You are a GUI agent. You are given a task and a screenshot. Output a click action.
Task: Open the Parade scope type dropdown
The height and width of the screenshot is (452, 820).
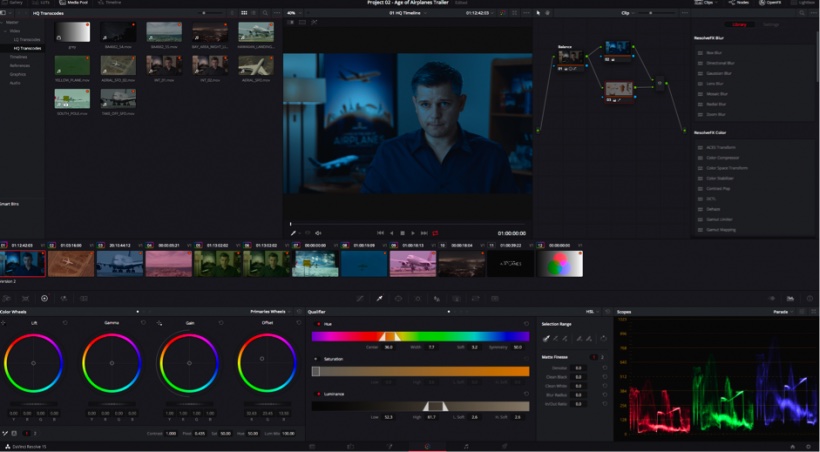pyautogui.click(x=783, y=312)
